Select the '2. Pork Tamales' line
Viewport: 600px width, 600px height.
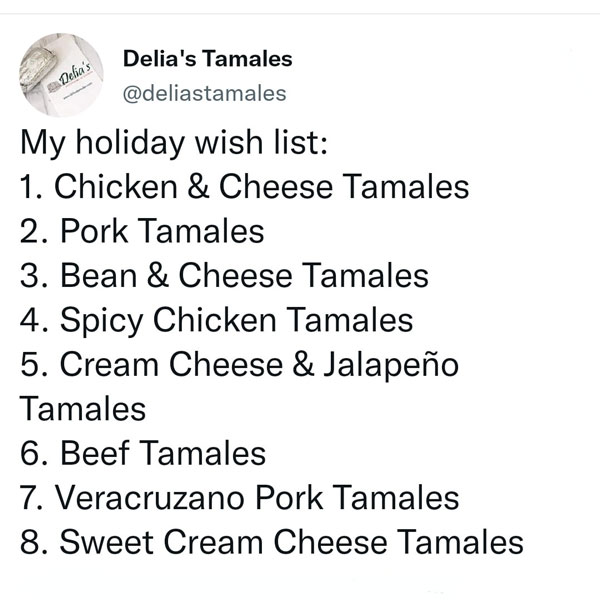[142, 231]
